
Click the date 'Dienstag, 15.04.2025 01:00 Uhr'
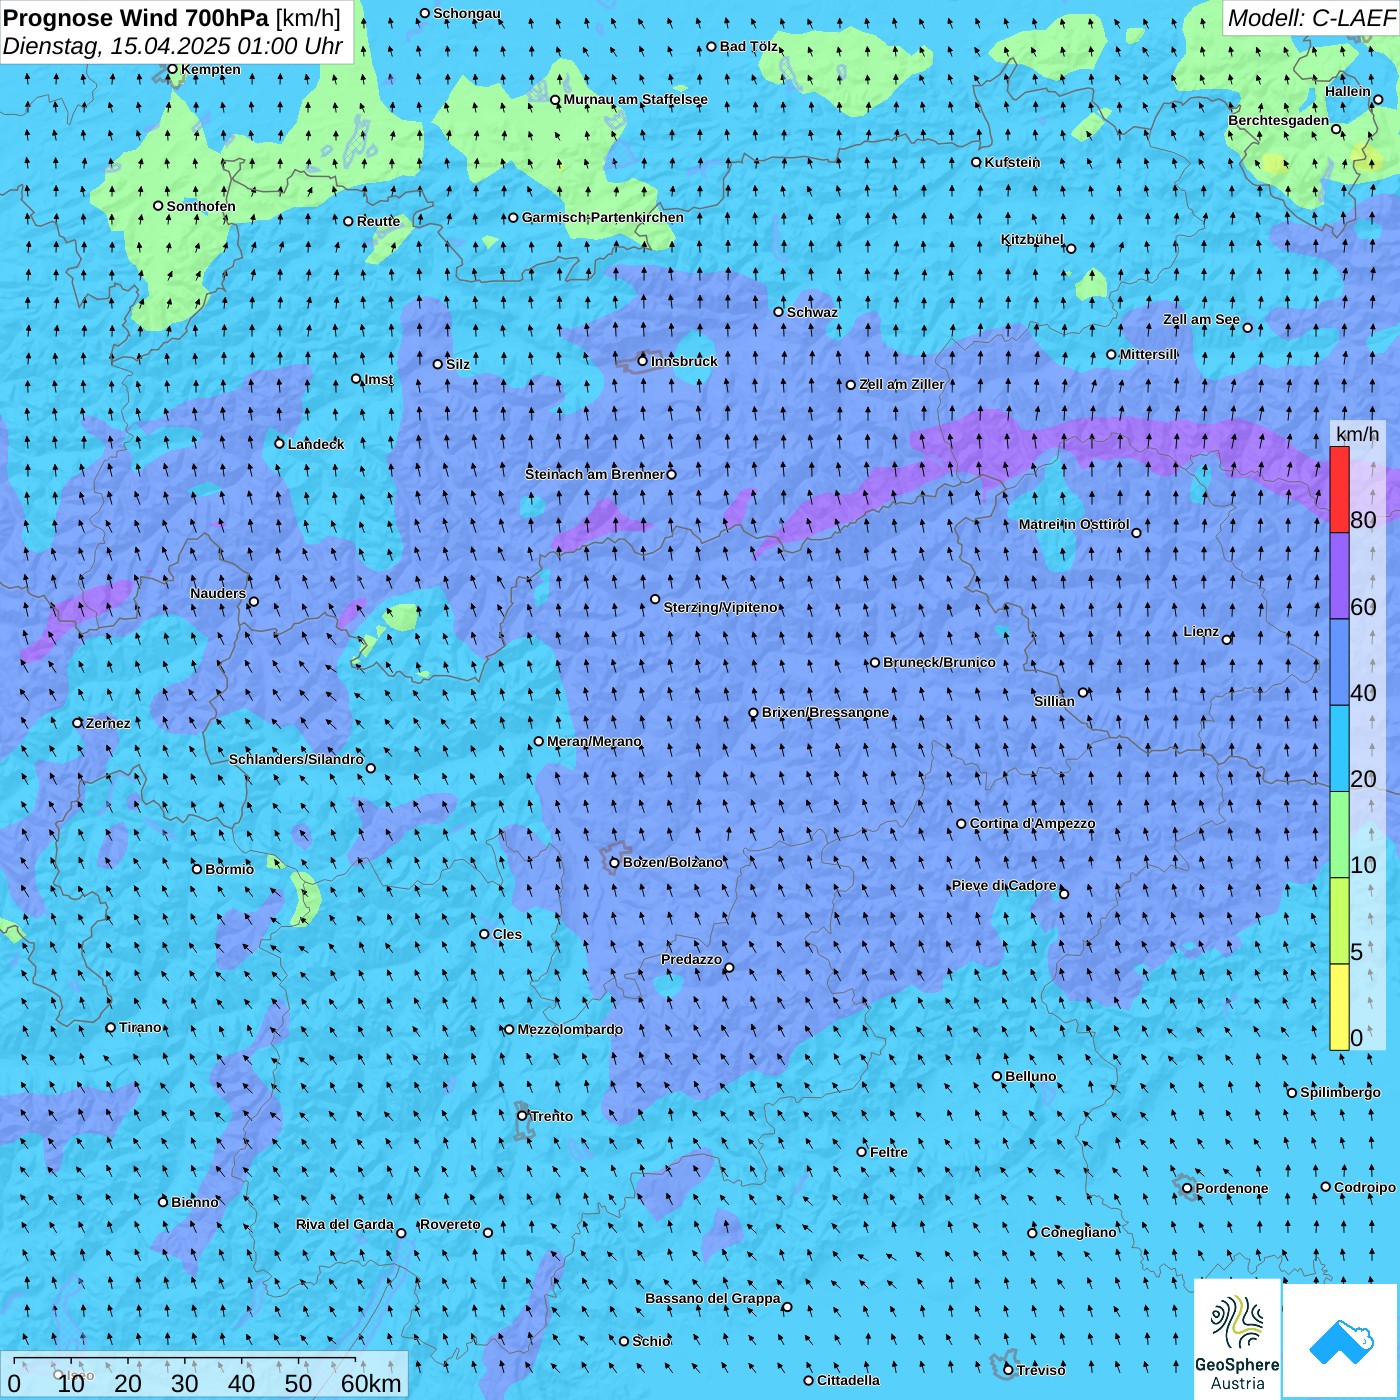(173, 46)
